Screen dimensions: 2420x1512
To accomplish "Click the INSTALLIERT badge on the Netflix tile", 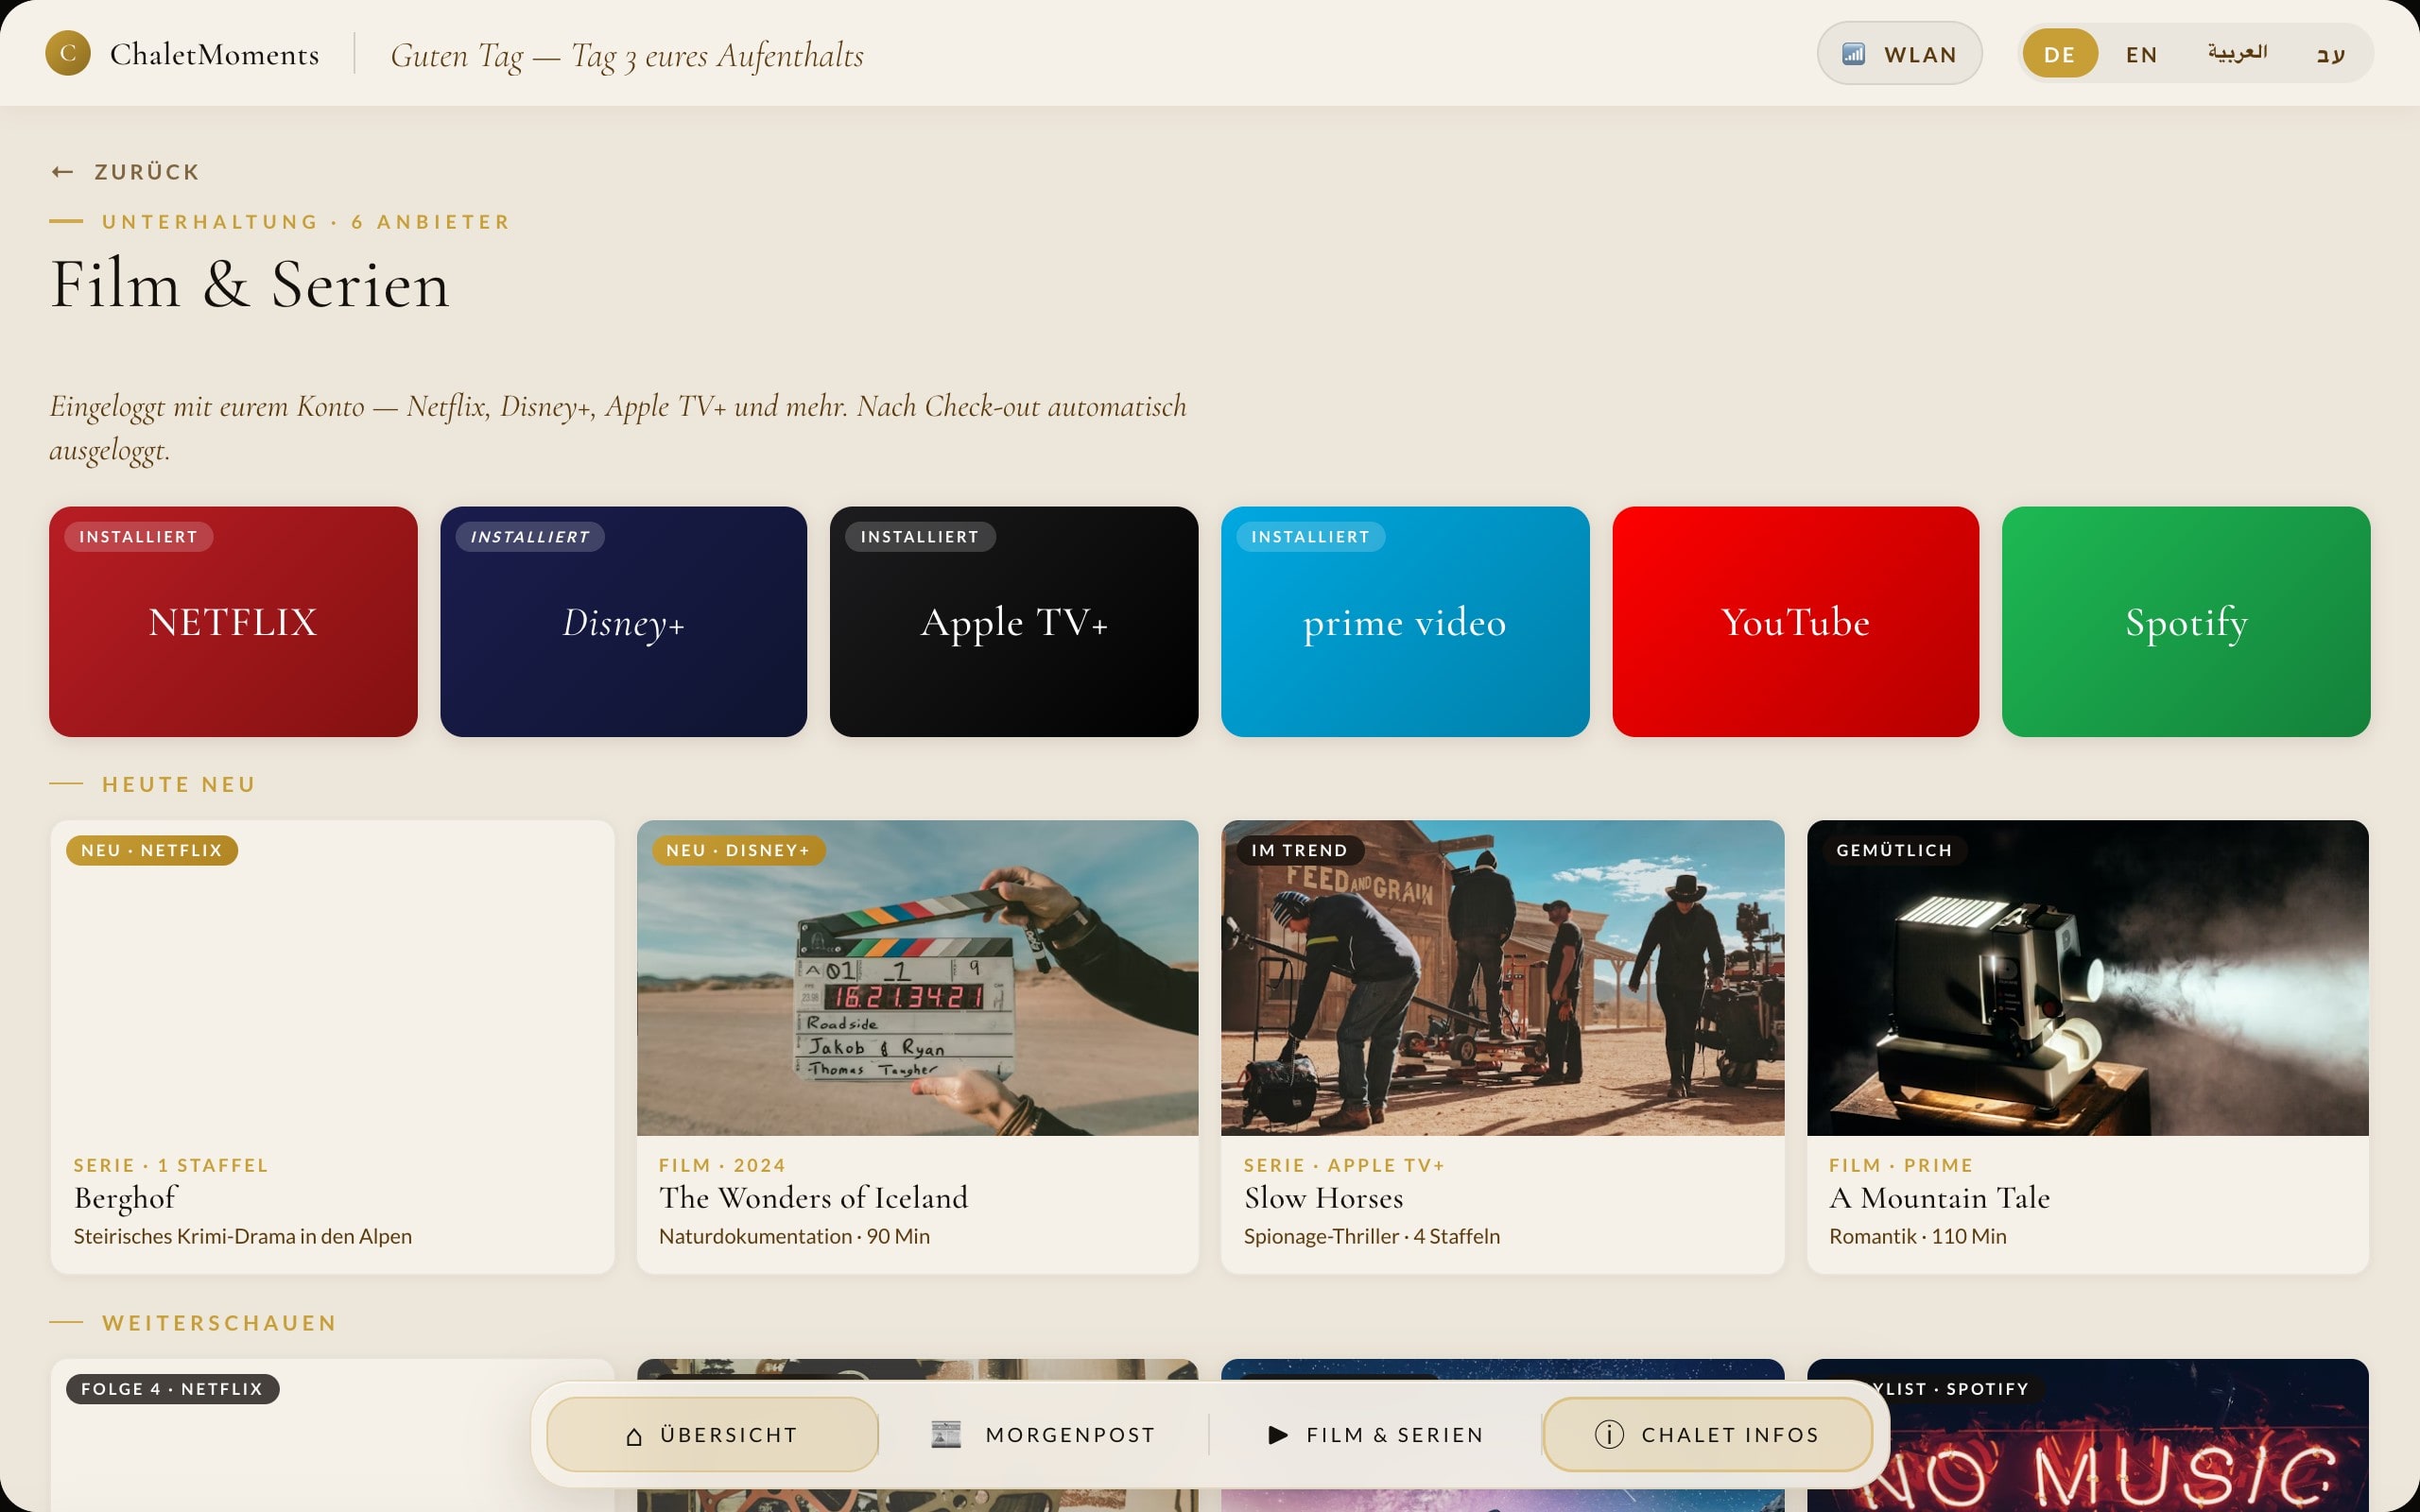I will pos(139,537).
